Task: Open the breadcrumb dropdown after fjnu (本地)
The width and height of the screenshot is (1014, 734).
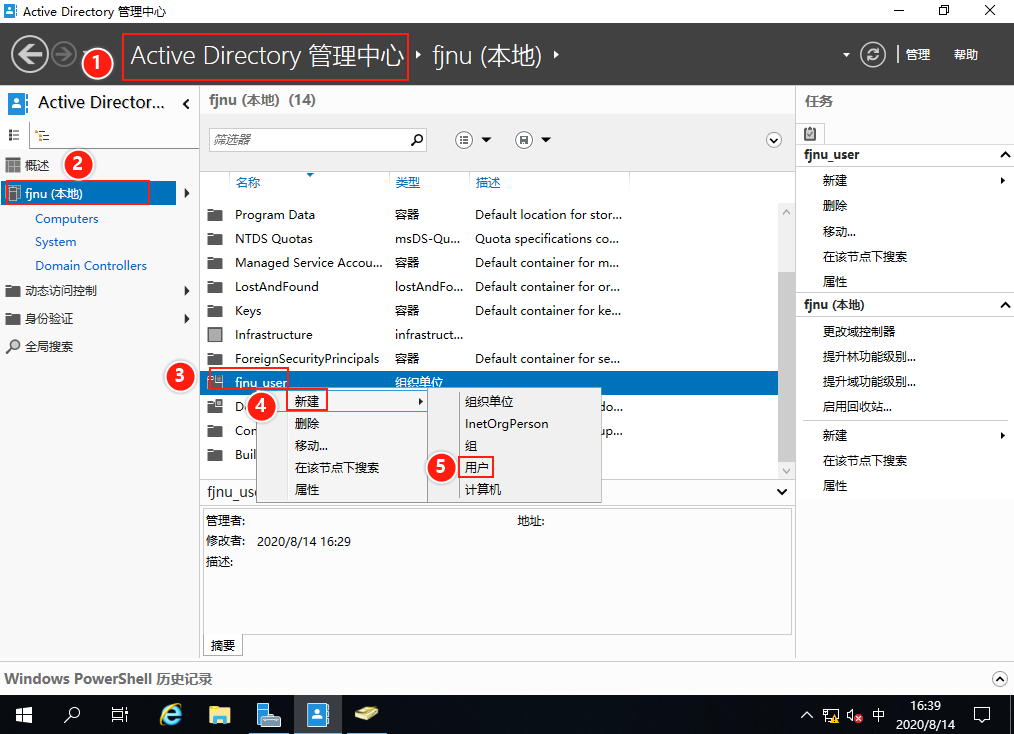Action: [556, 55]
